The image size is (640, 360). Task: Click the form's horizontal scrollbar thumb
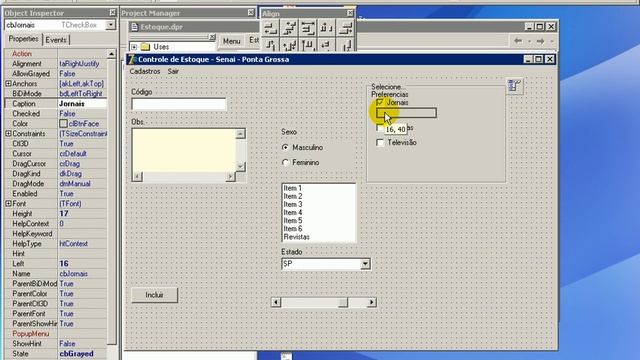pos(343,302)
